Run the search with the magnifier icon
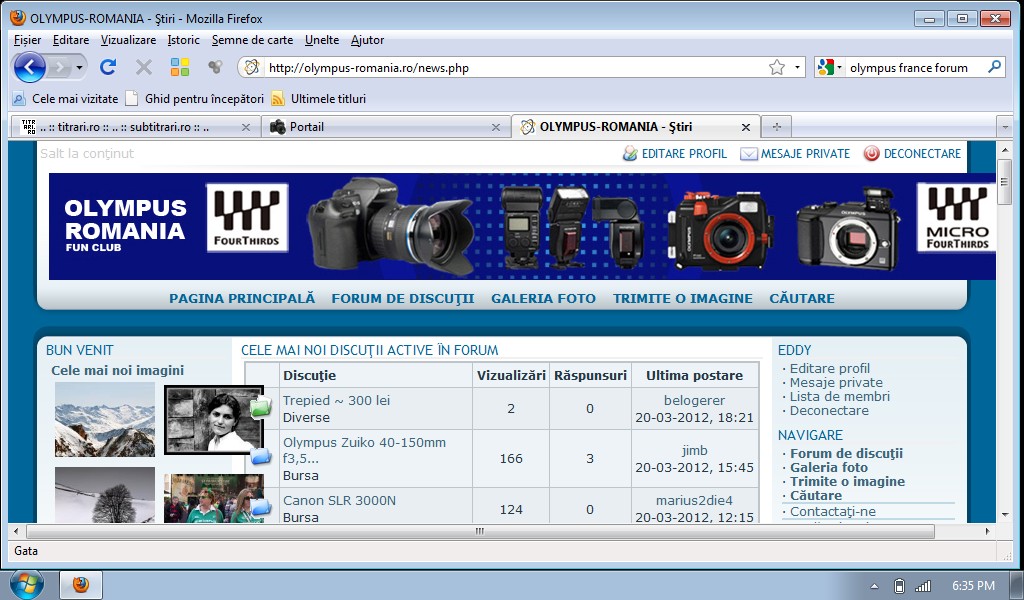This screenshot has width=1024, height=600. [994, 67]
